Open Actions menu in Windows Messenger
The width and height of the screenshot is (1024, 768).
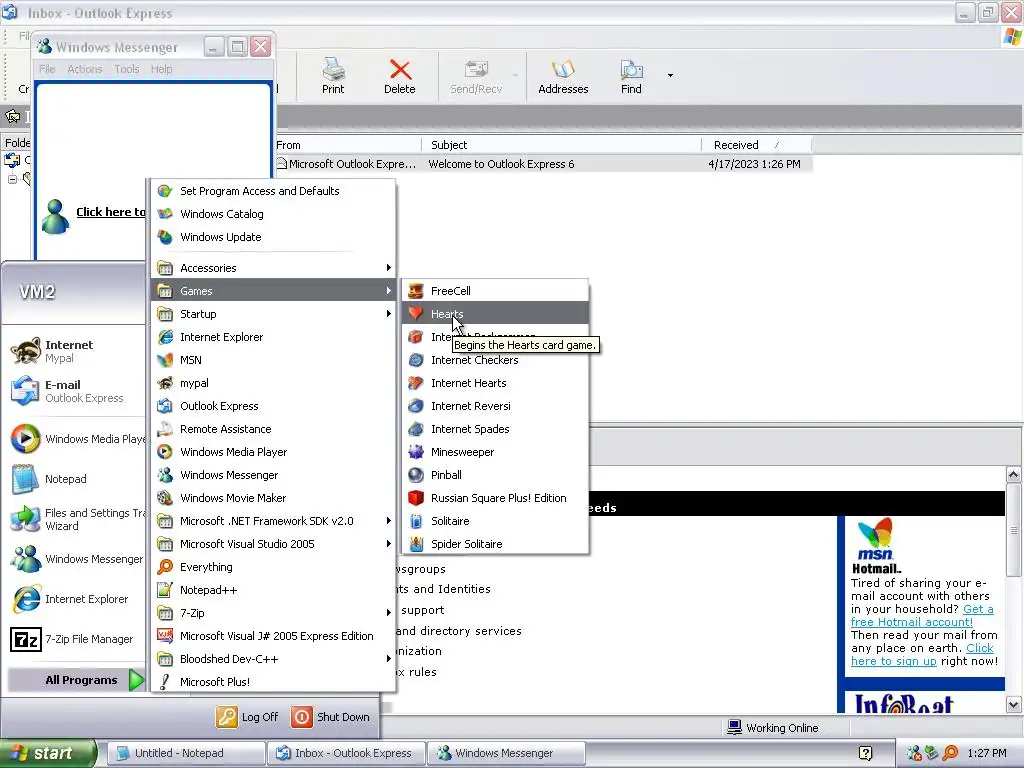click(x=85, y=69)
